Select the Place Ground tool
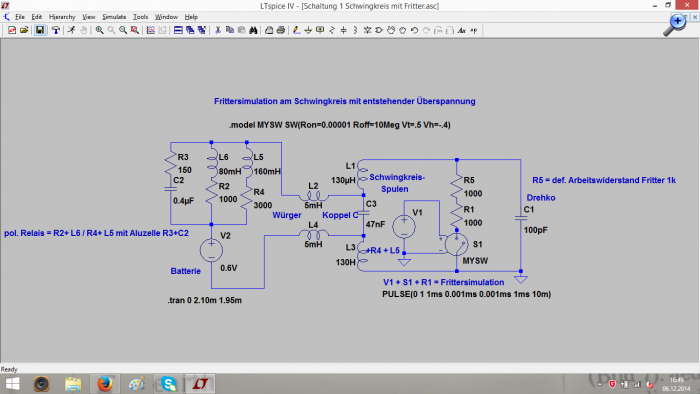700x394 pixels. click(x=308, y=30)
